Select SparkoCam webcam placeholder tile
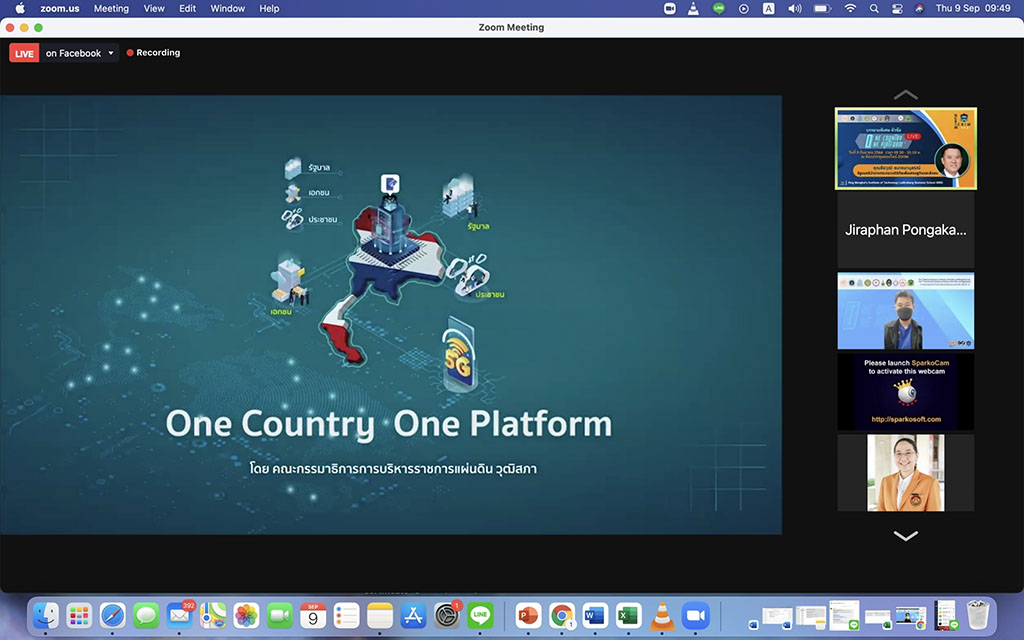Viewport: 1024px width, 640px height. [906, 391]
